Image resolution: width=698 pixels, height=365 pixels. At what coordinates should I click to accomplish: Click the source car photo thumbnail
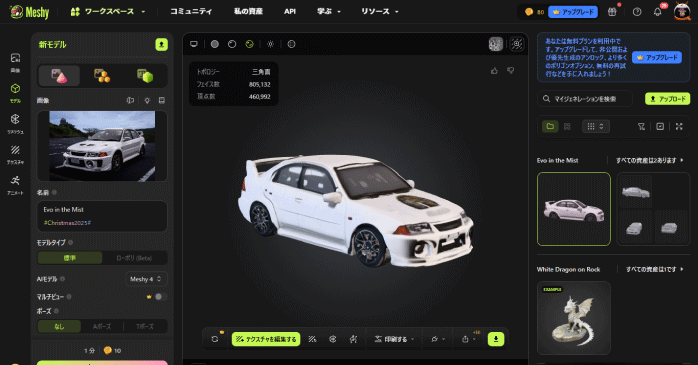(102, 146)
